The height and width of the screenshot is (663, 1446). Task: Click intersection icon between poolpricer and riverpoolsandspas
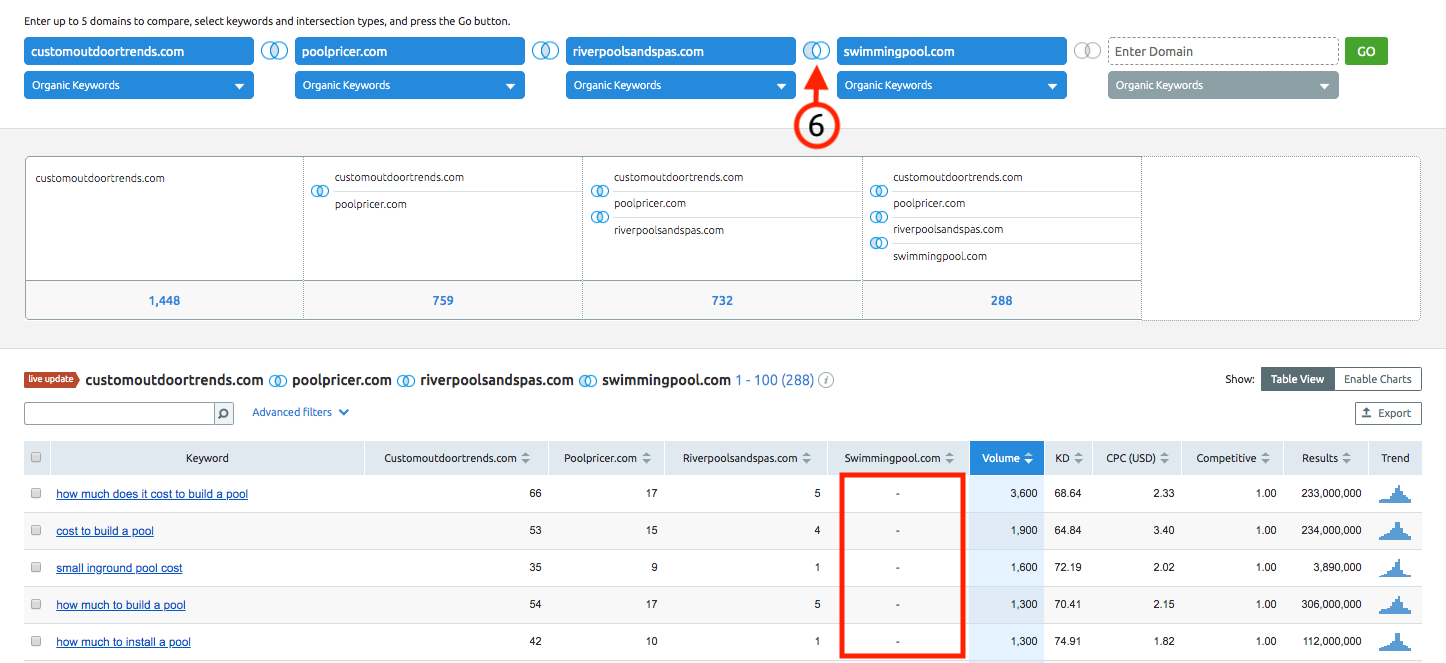point(545,51)
